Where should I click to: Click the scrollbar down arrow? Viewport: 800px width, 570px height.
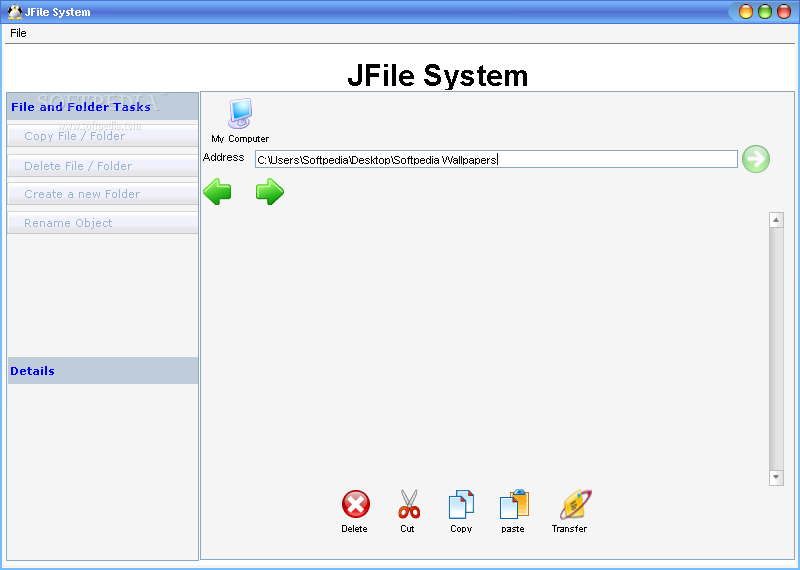click(x=776, y=478)
